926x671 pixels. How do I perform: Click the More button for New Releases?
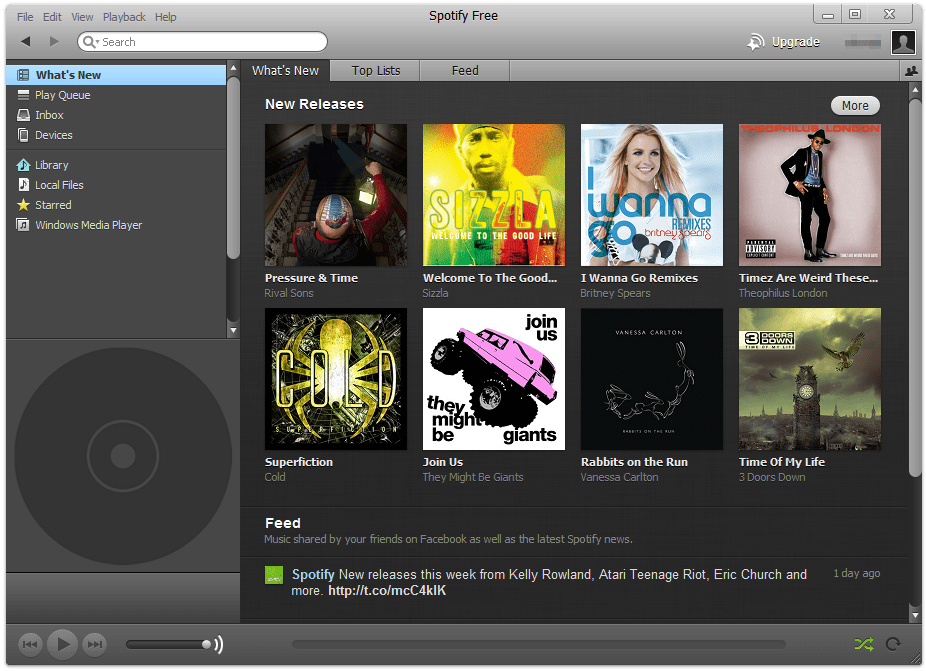coord(855,105)
